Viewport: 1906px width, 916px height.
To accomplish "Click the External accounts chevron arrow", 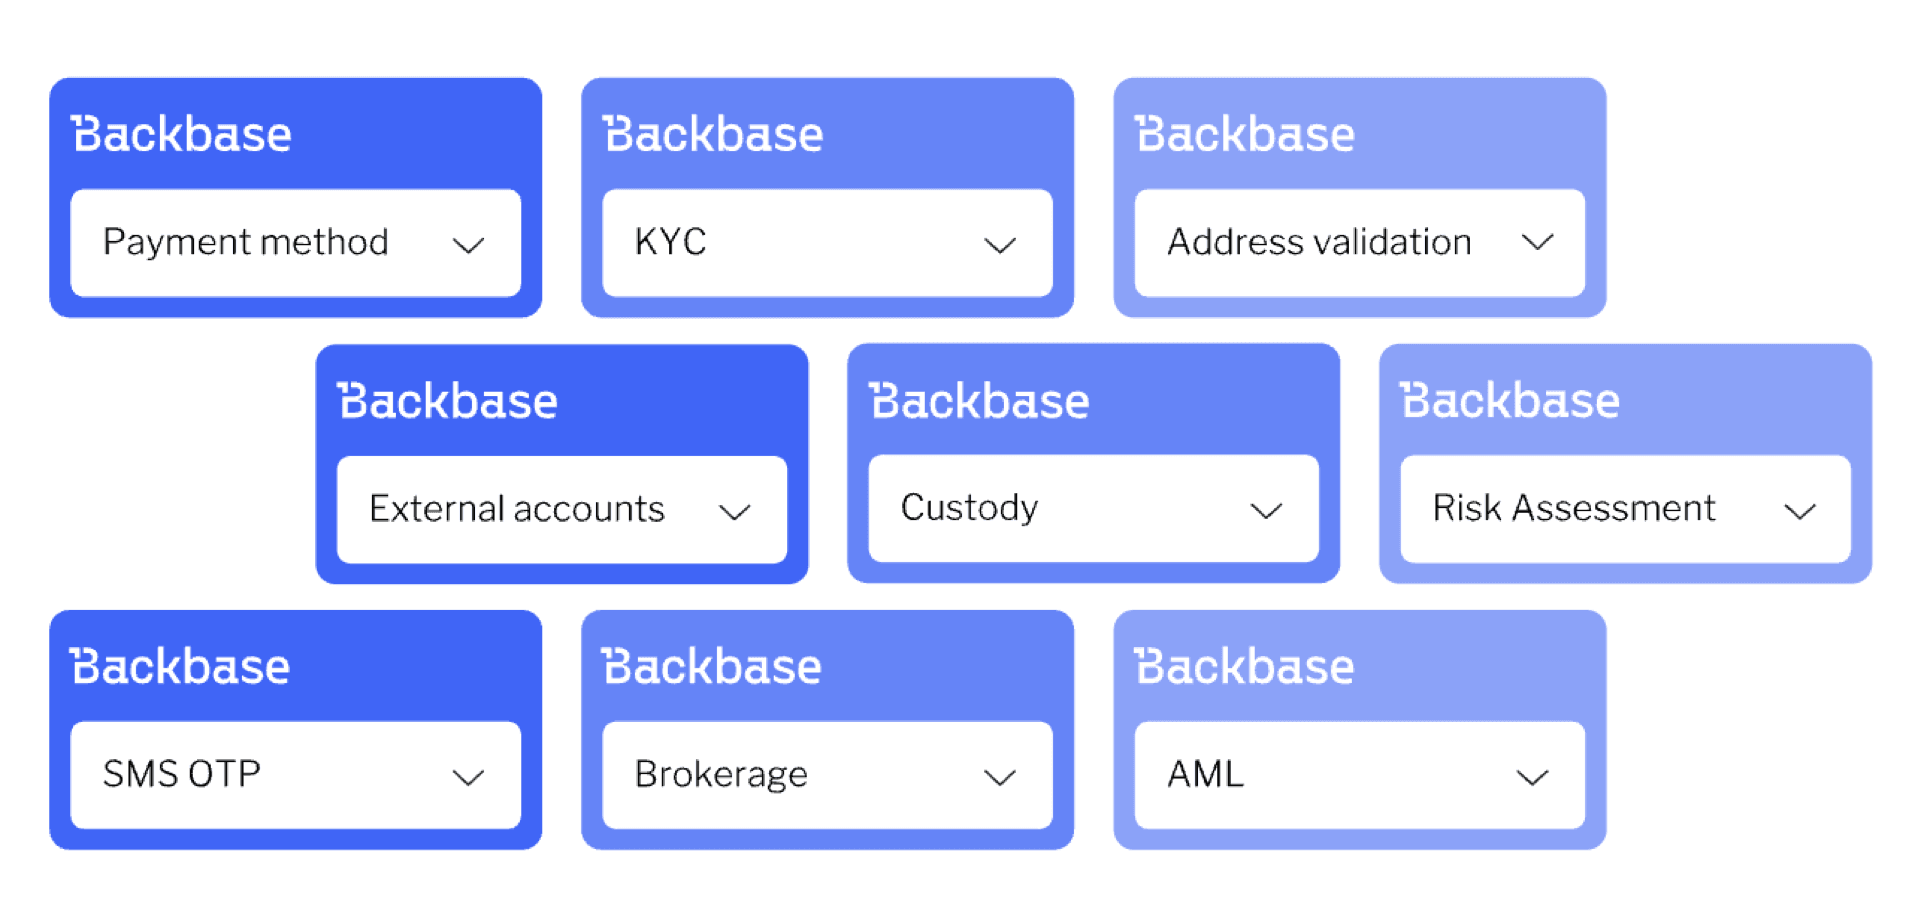I will 734,512.
